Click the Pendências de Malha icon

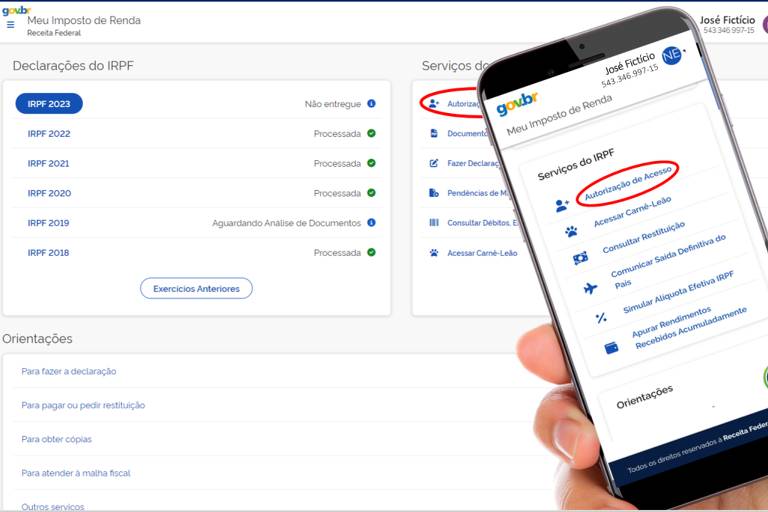click(434, 193)
